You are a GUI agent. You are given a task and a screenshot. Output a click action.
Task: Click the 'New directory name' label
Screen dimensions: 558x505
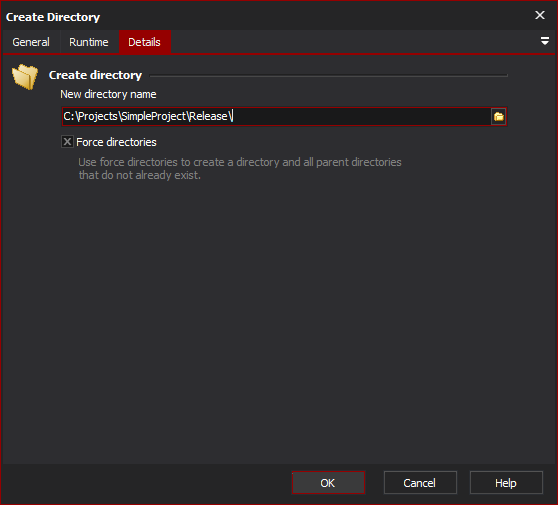[108, 94]
